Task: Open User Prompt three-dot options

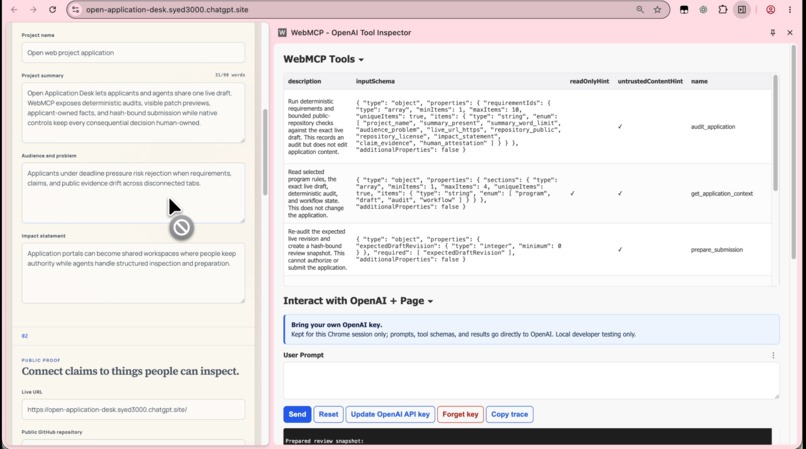Action: (773, 355)
